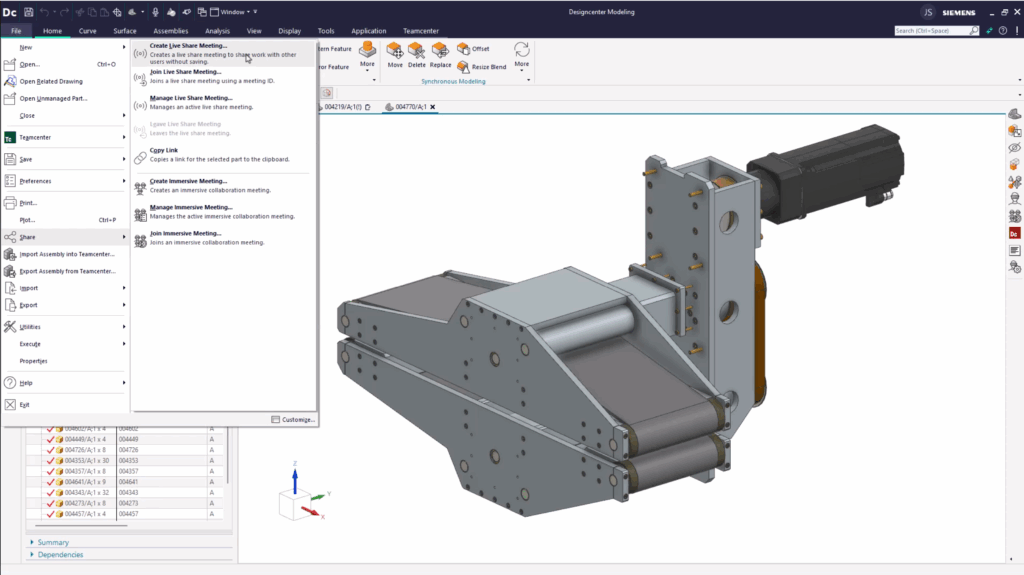The image size is (1024, 575).
Task: Click the Customize button in File menu
Action: coord(293,419)
